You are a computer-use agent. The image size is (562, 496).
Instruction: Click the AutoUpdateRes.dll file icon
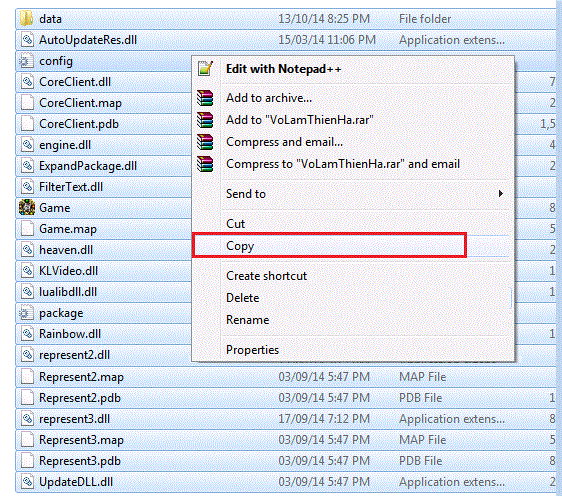[x=27, y=40]
